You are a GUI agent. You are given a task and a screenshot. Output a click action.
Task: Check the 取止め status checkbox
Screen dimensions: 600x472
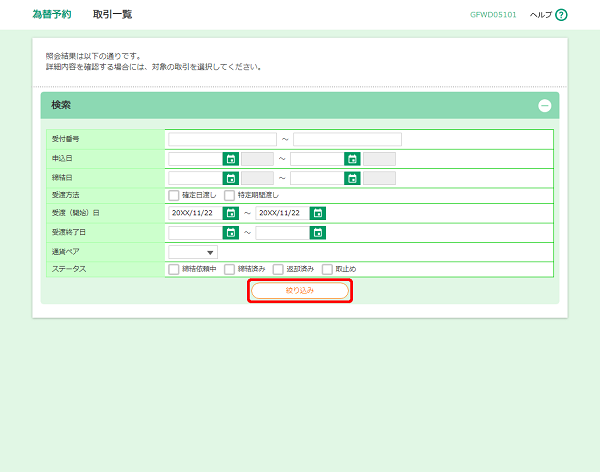pos(327,269)
